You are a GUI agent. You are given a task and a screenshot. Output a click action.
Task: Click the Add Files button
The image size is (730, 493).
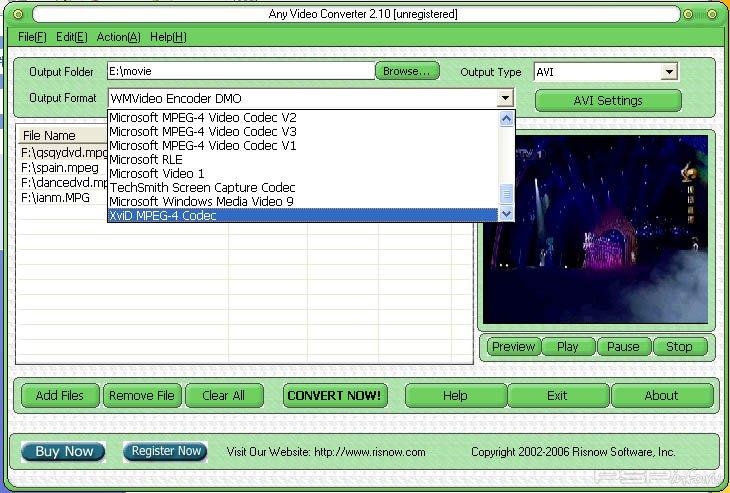tap(60, 395)
